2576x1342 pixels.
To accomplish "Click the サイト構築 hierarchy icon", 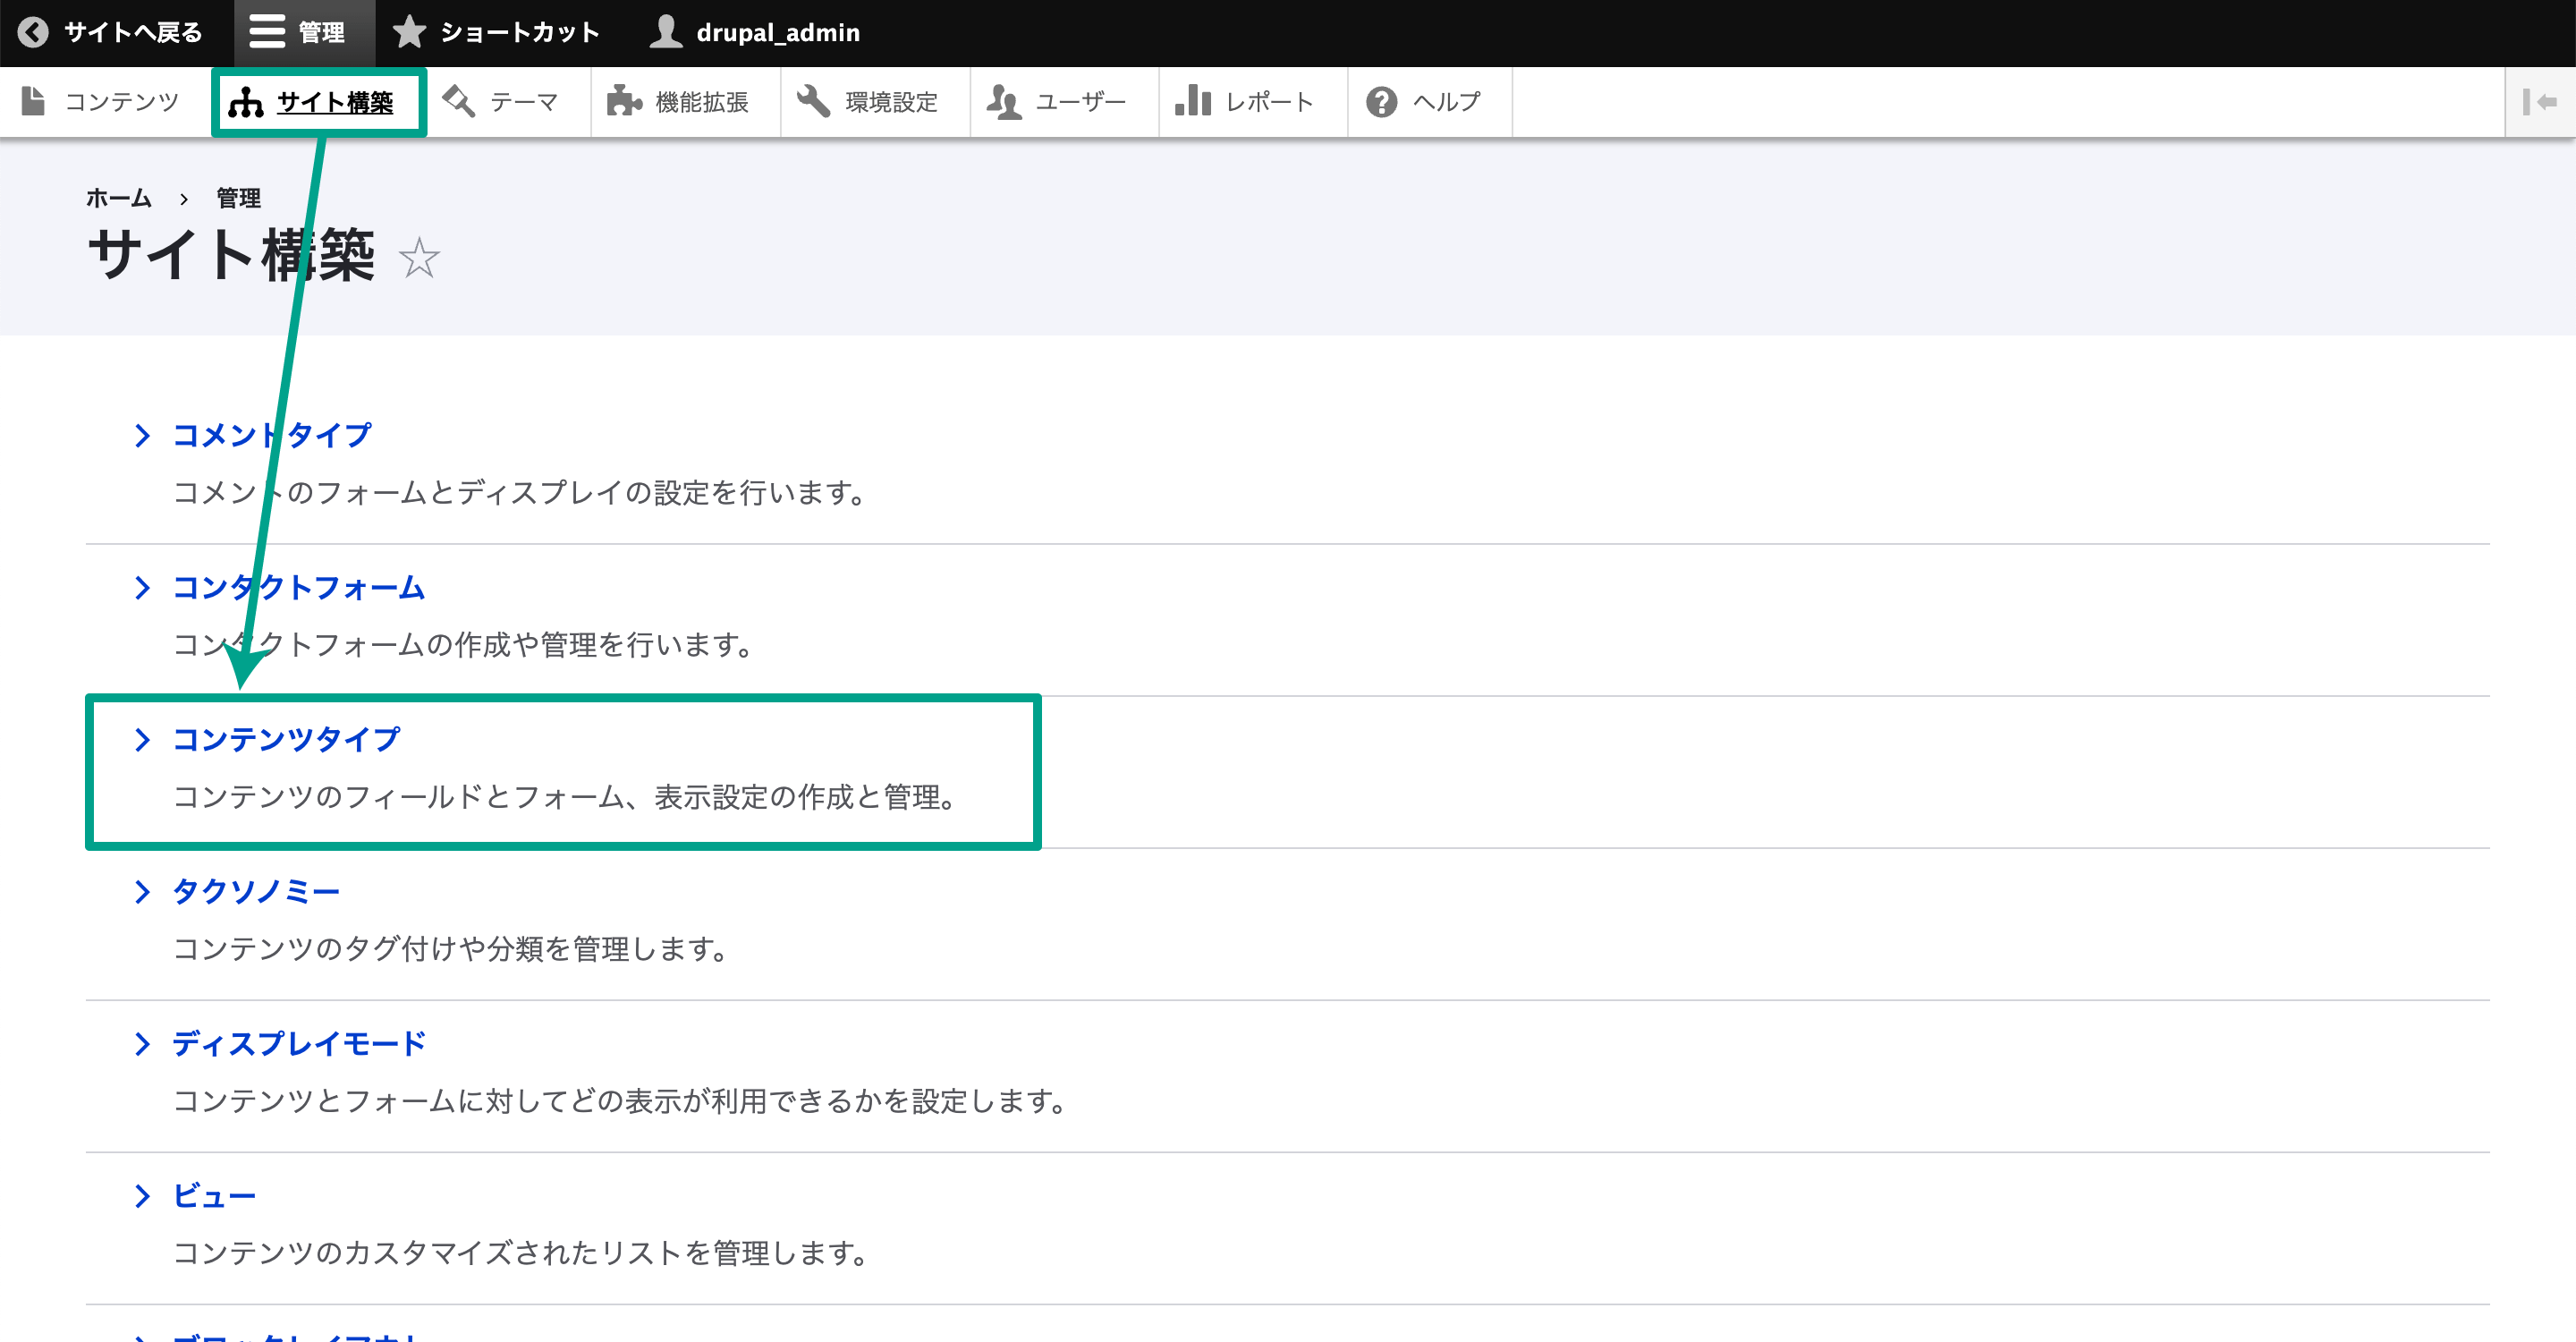I will pos(246,102).
